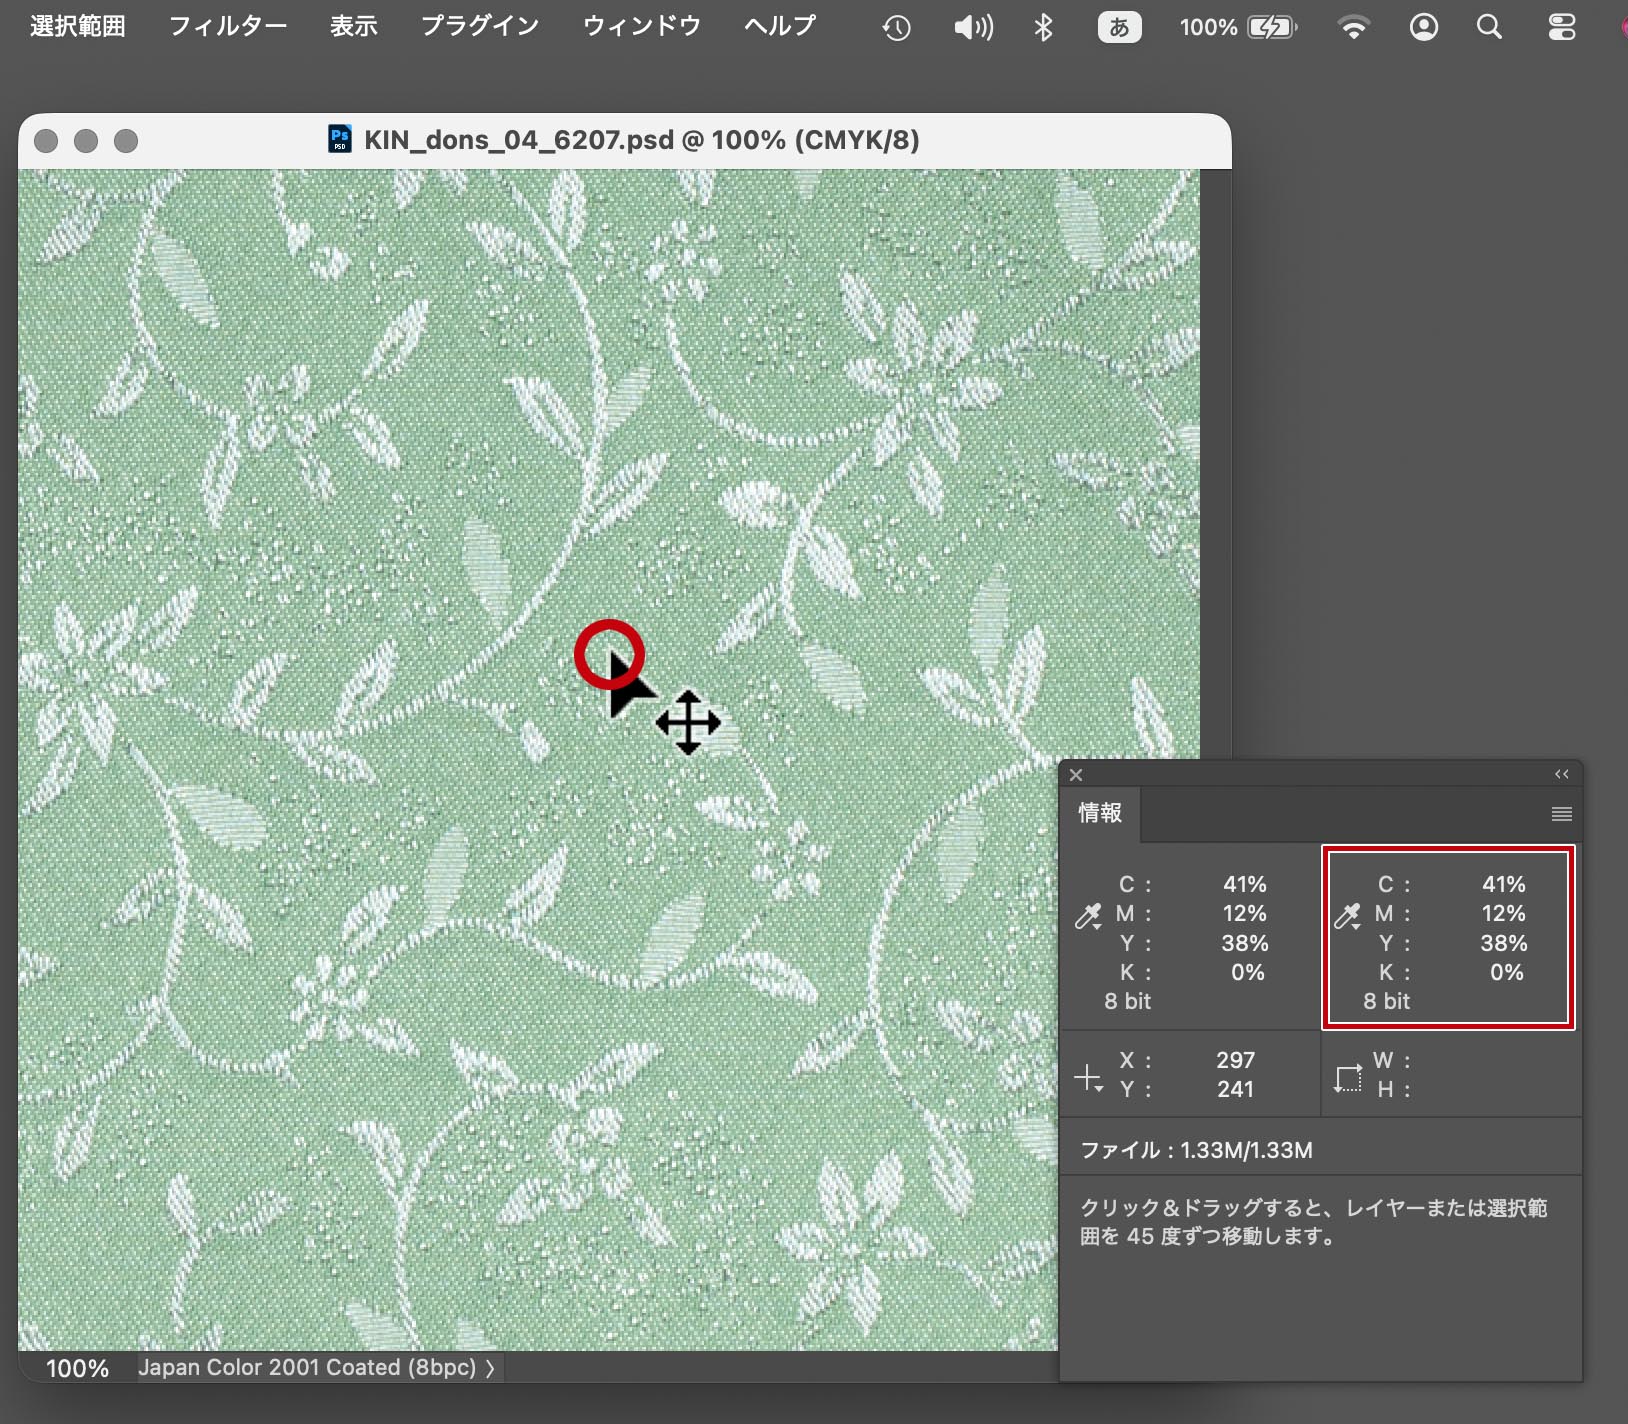Open the Info panel hamburger menu
Screen dimensions: 1628x1424
click(x=1561, y=814)
